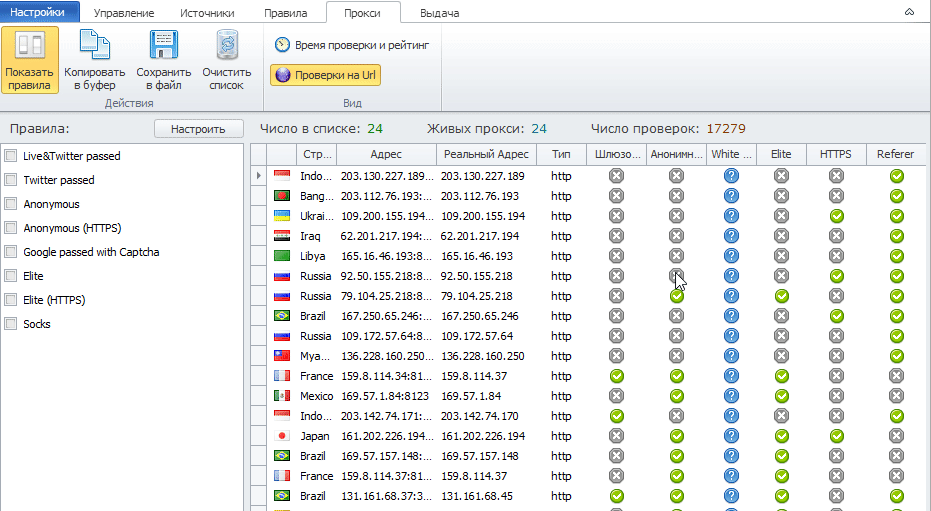This screenshot has width=931, height=511.
Task: Open the Настройки tab
Action: point(38,13)
